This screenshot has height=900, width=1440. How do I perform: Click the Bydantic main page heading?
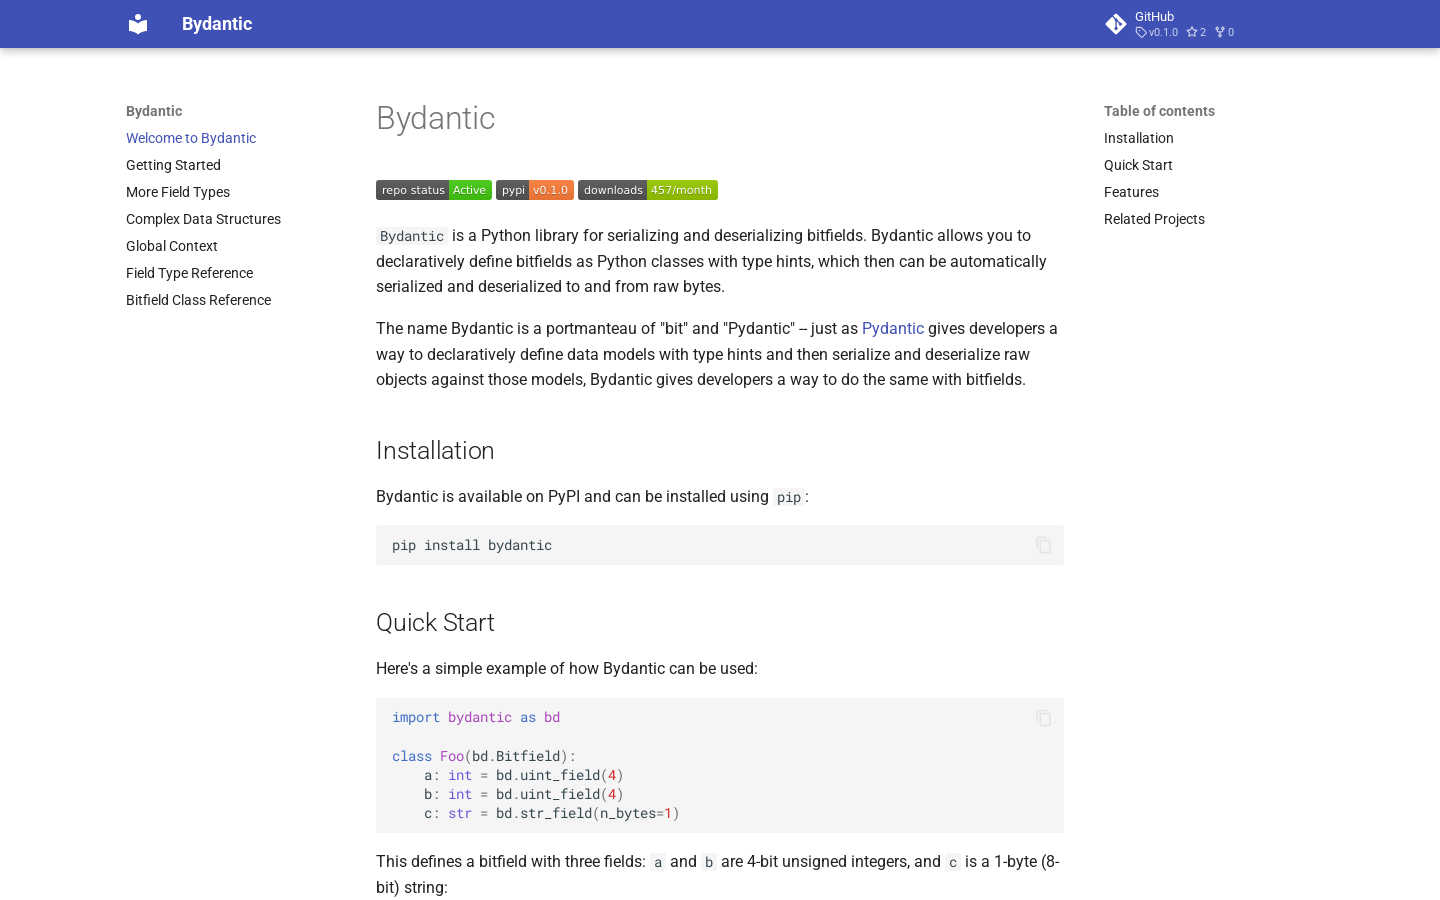(x=435, y=118)
